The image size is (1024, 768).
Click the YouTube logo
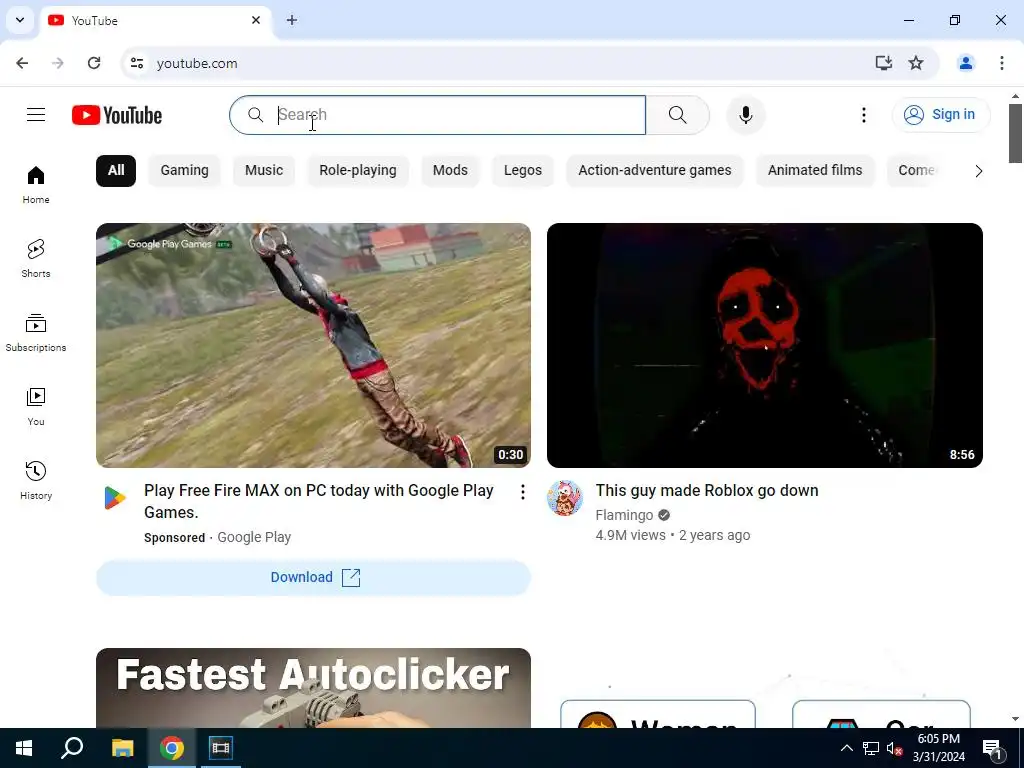(117, 115)
